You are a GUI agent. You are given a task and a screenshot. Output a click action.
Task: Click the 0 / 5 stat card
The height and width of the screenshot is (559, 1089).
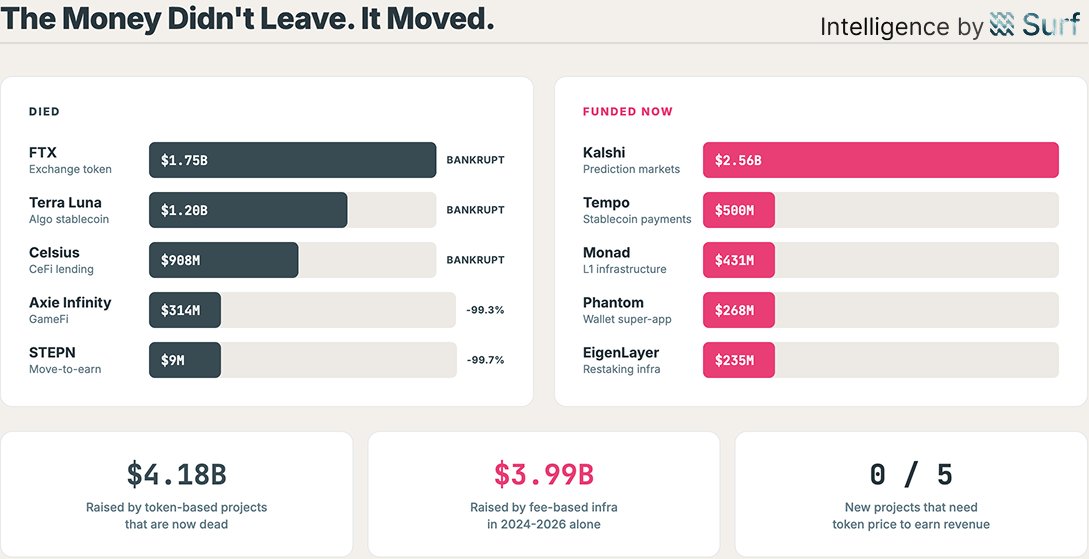pos(911,493)
